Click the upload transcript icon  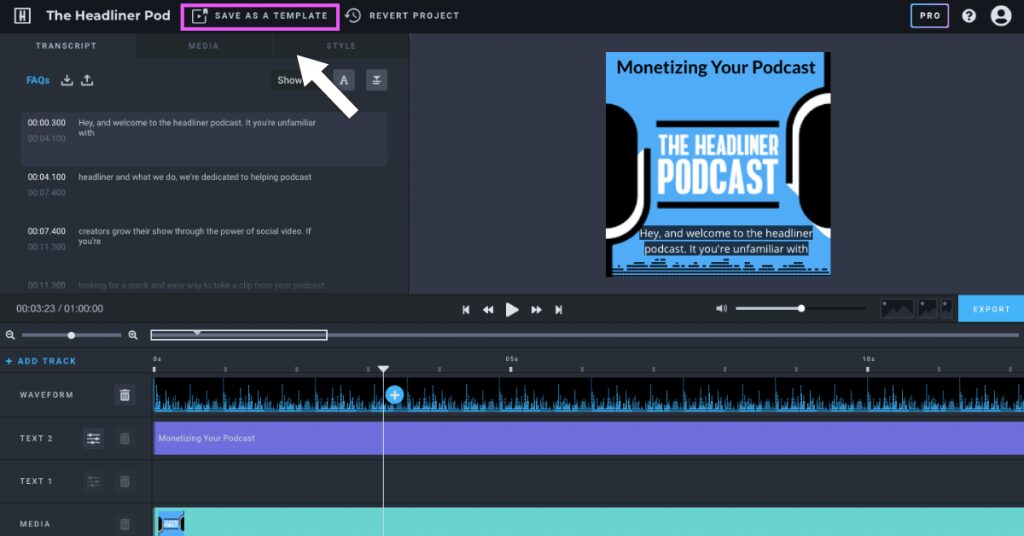(x=87, y=80)
